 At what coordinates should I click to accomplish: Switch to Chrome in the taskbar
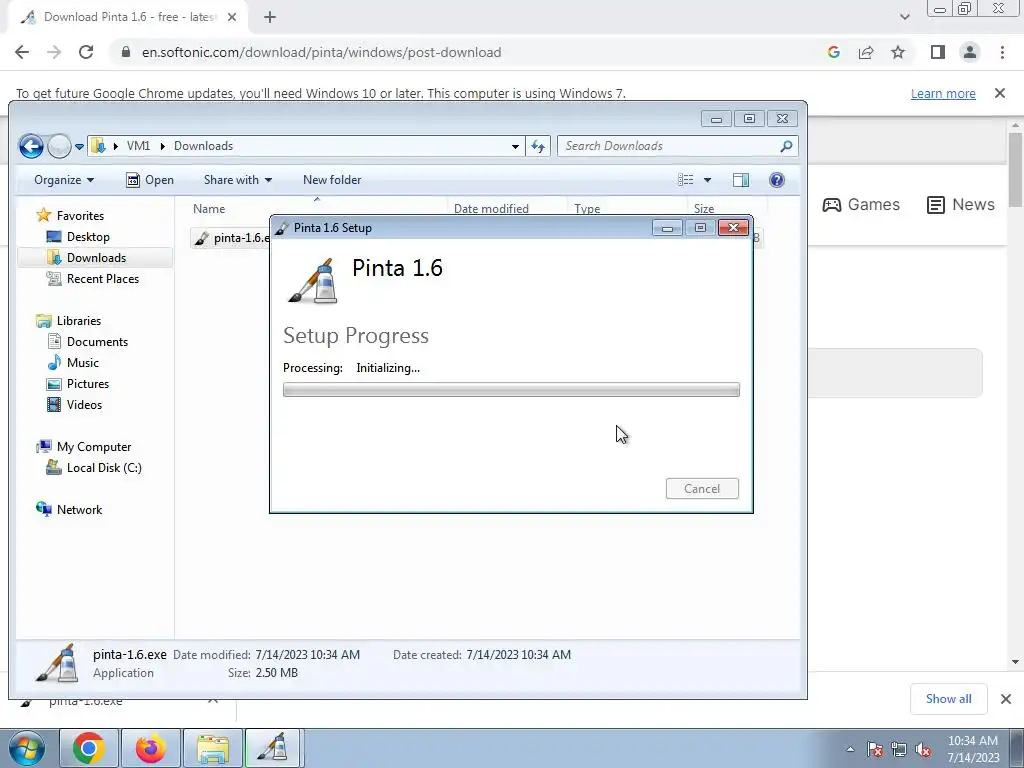tap(89, 748)
